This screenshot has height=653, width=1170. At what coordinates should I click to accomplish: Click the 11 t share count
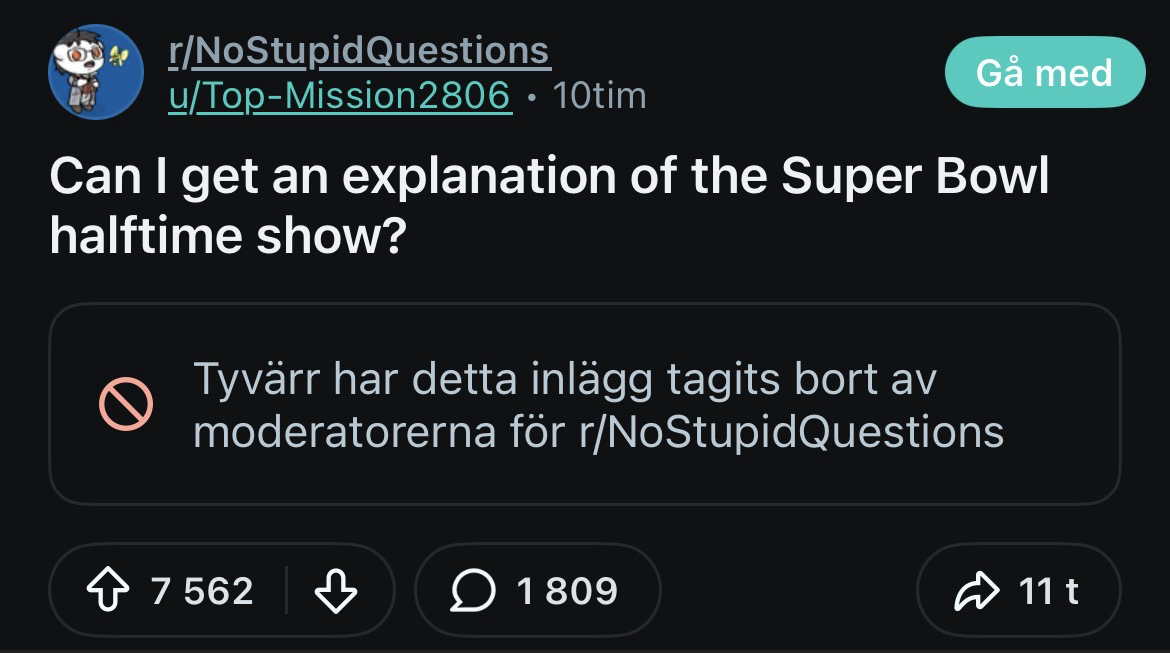point(1048,591)
